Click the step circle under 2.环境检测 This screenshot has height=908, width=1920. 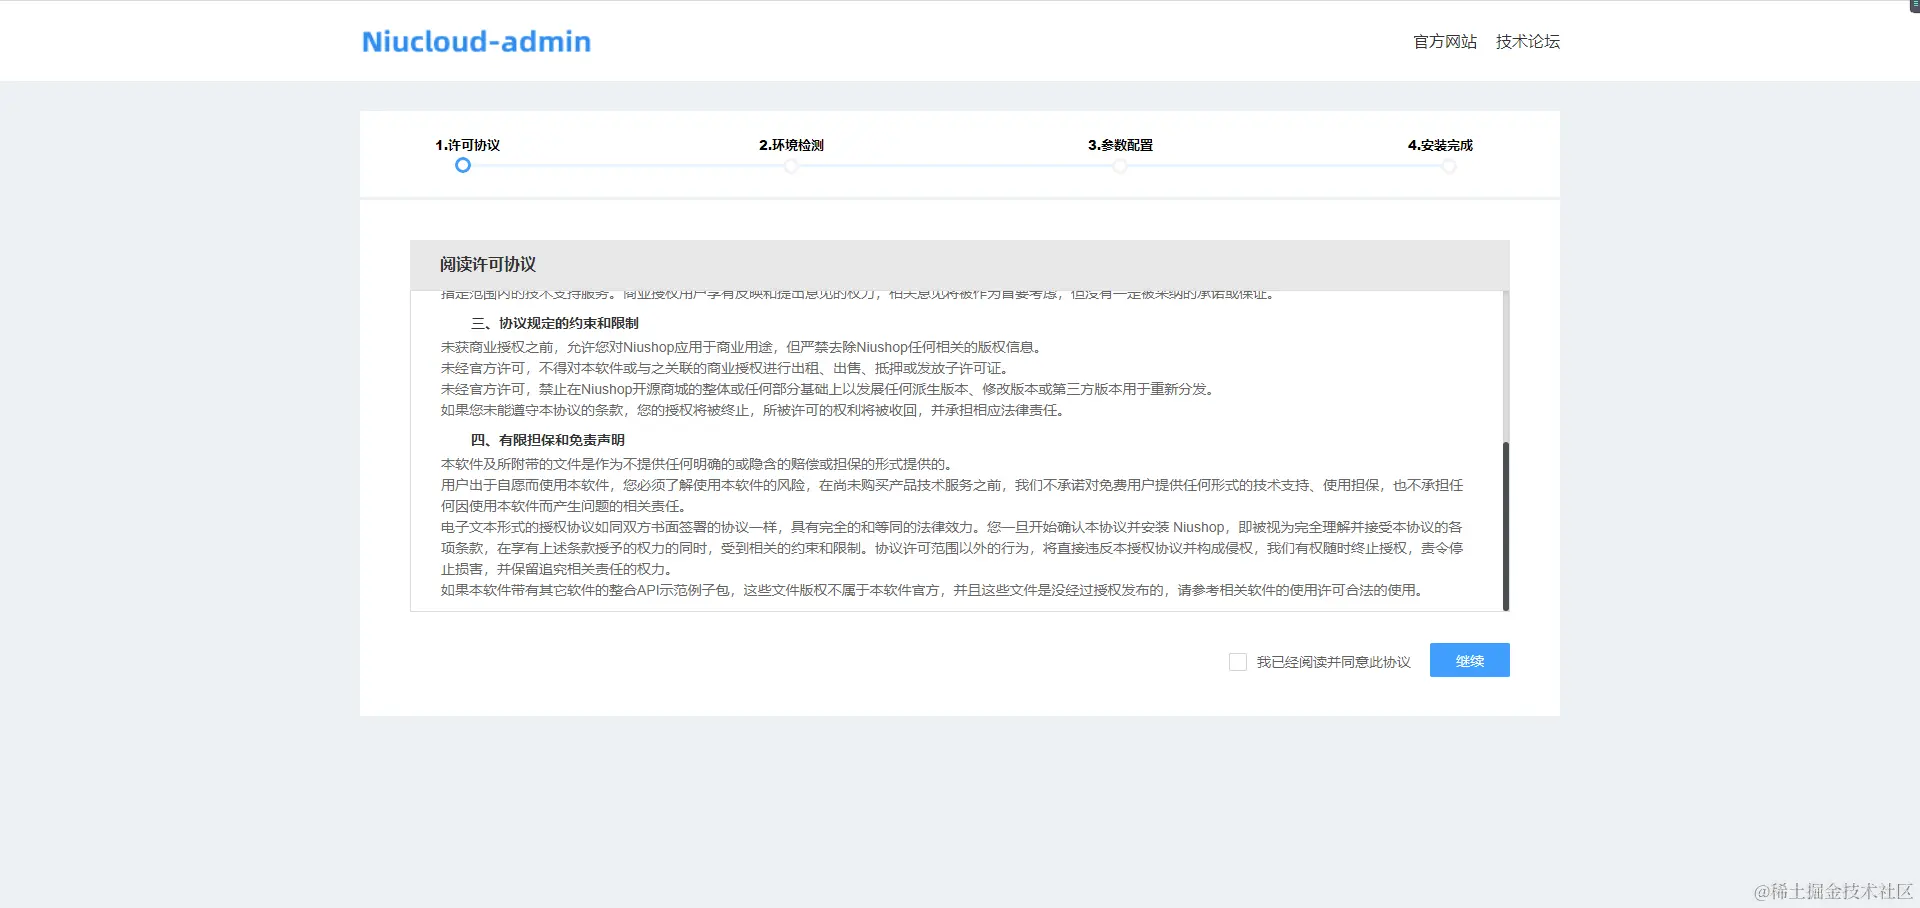791,166
